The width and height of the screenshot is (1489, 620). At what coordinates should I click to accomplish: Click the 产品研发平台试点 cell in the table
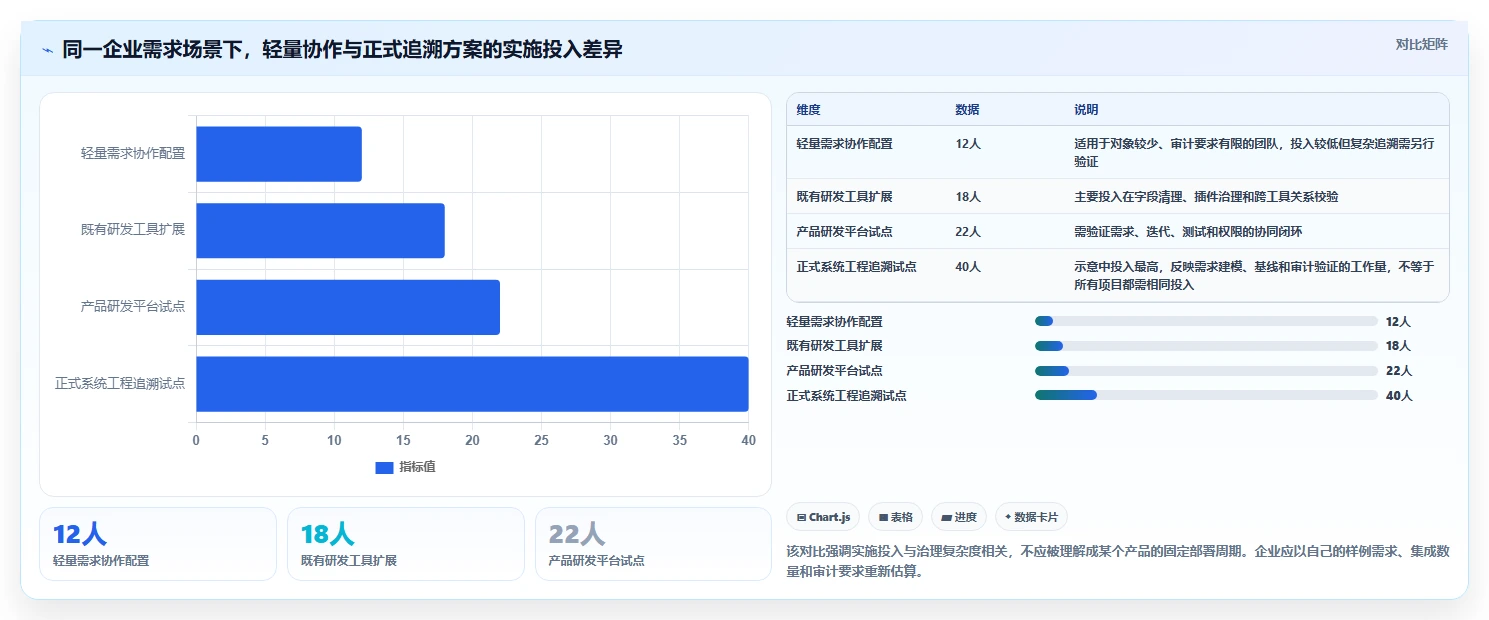844,232
